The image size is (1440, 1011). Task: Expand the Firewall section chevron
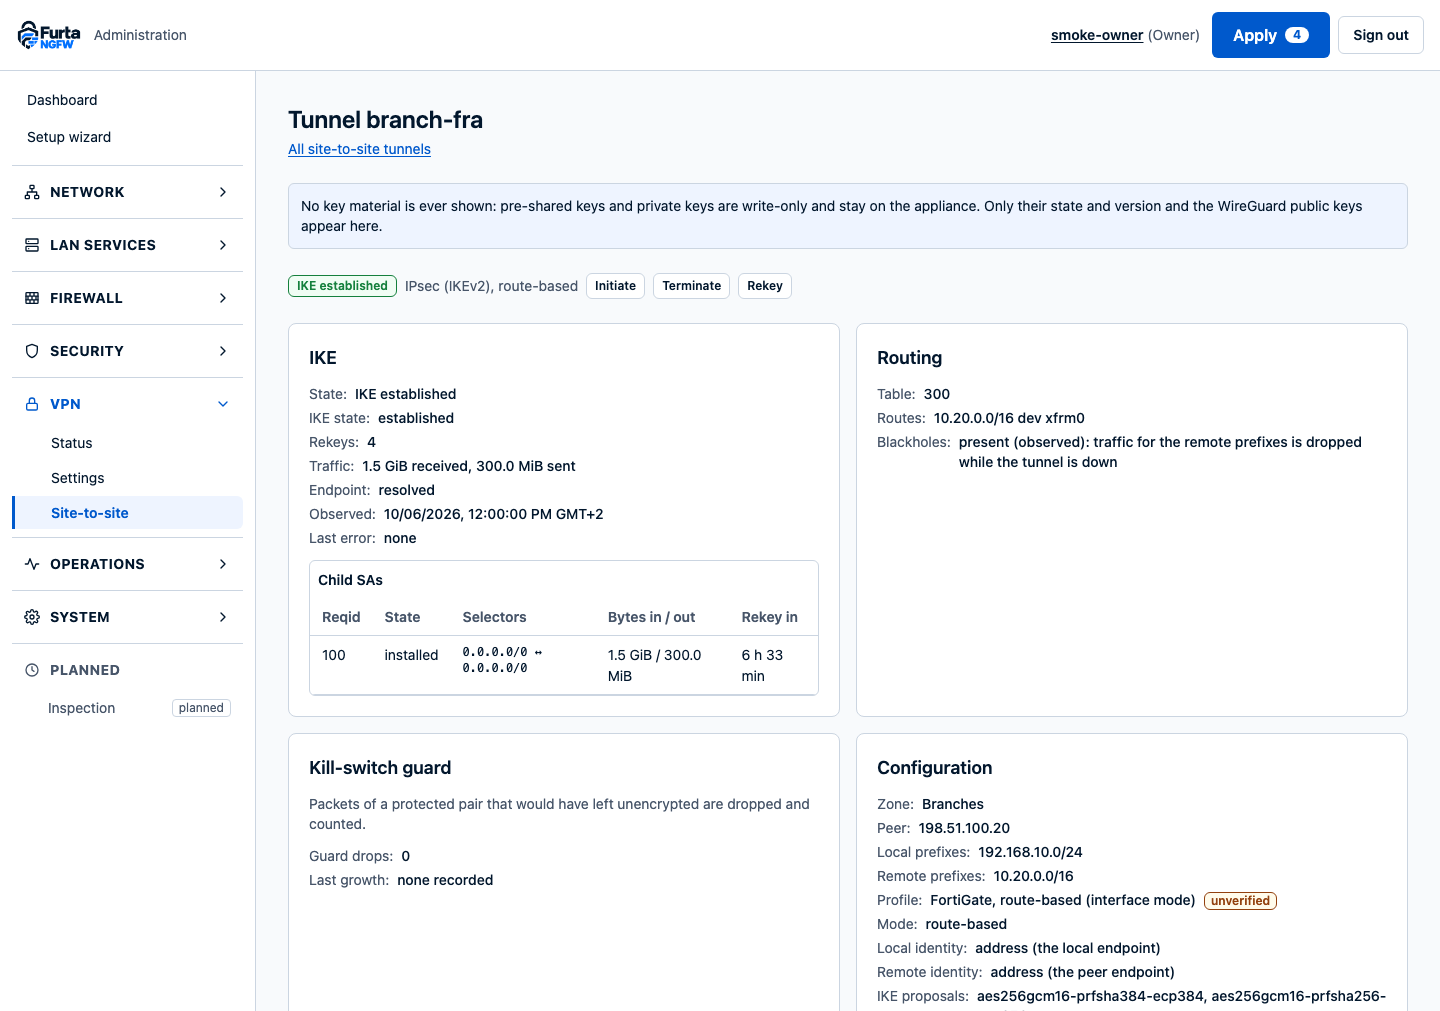223,298
